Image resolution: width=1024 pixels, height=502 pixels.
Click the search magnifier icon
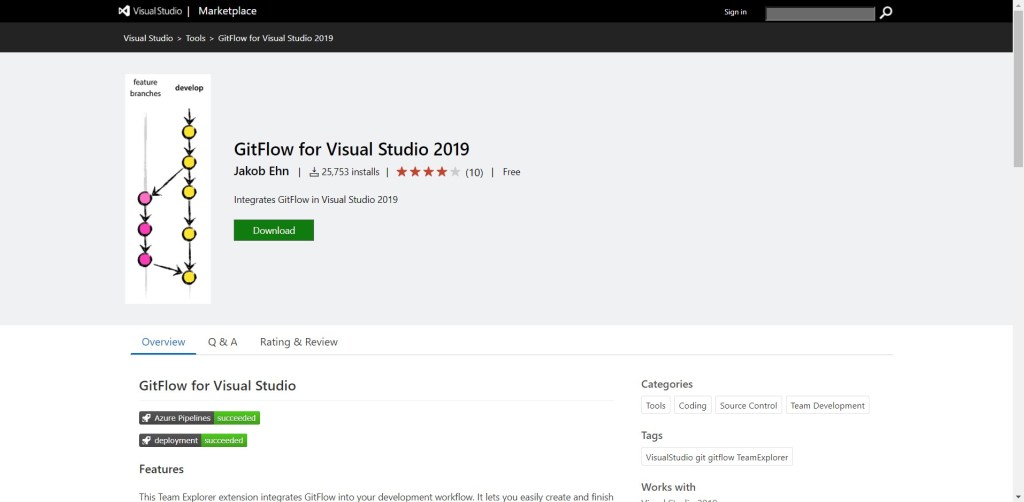pyautogui.click(x=885, y=12)
